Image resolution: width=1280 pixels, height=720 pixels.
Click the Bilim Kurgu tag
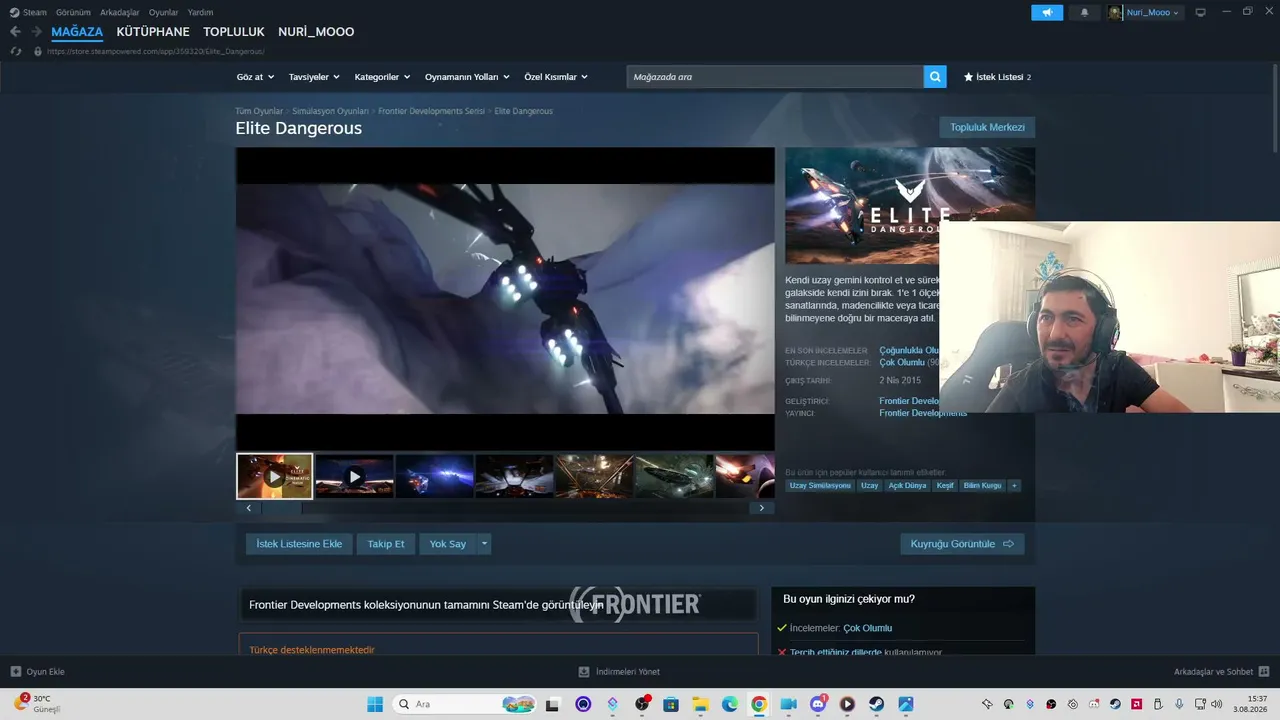(x=982, y=486)
